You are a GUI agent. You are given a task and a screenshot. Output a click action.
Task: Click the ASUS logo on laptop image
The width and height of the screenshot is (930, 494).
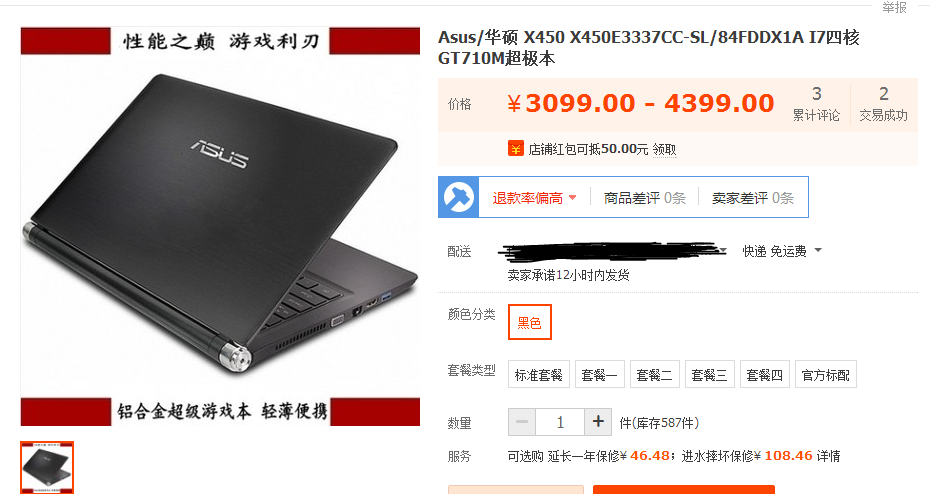click(219, 153)
